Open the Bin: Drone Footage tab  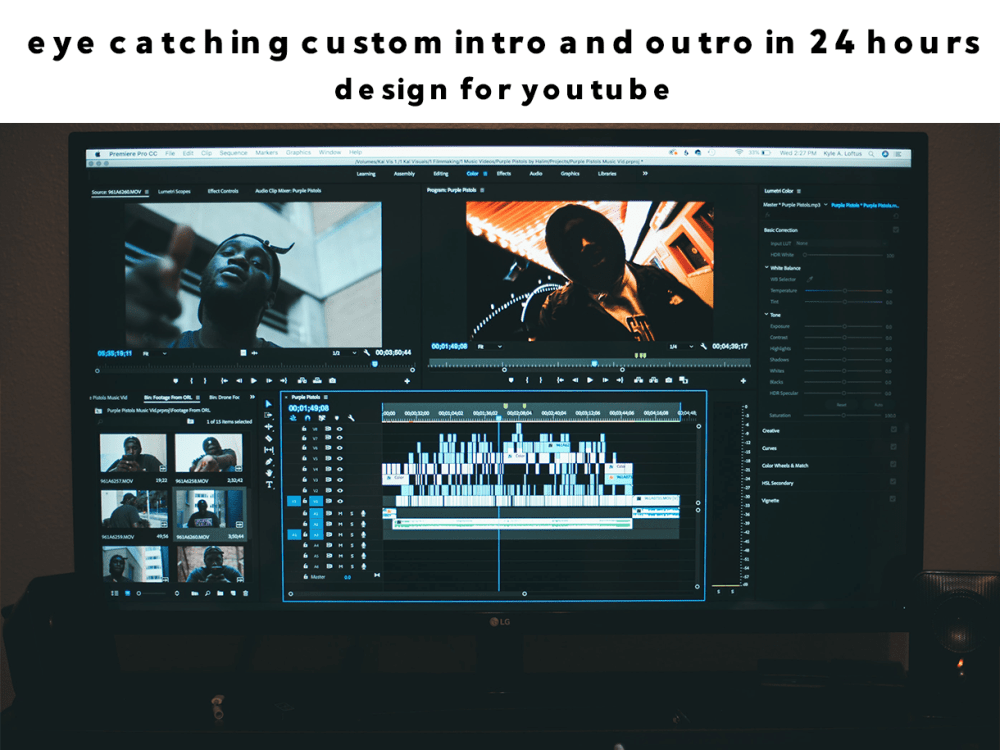coord(224,397)
